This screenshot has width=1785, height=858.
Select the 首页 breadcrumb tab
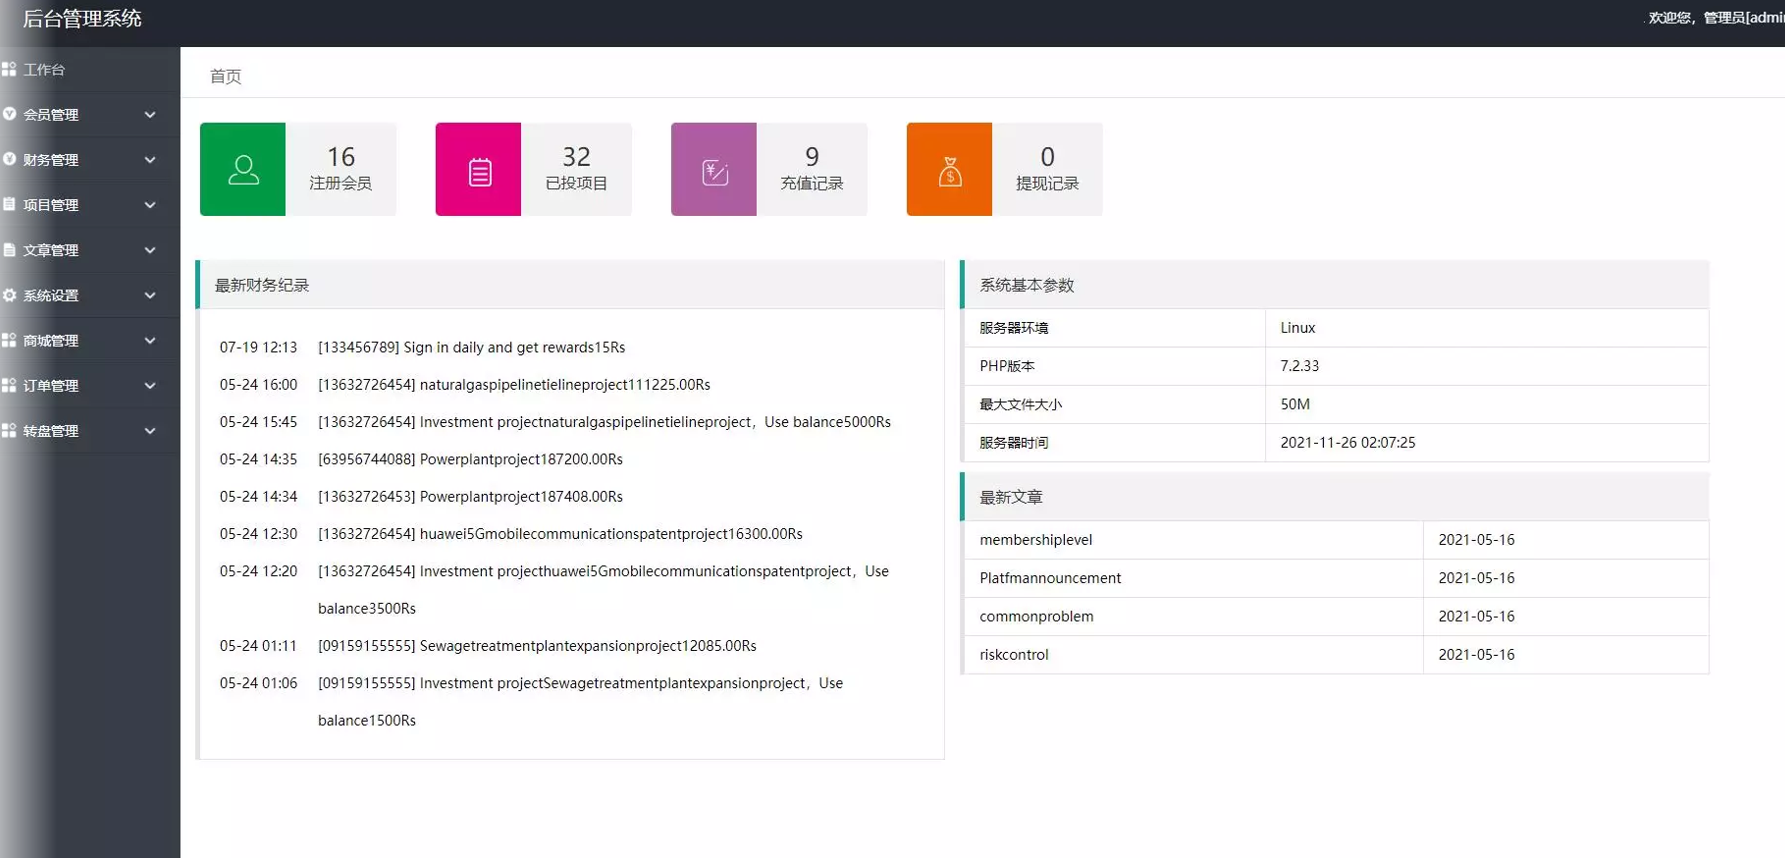225,76
